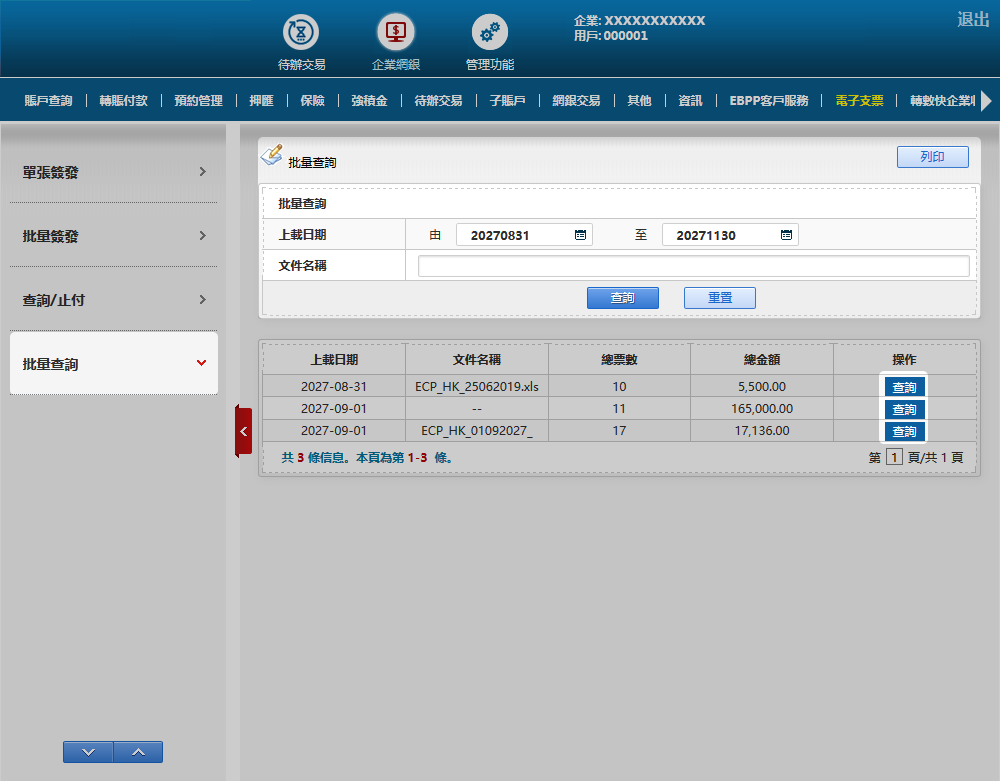Click the 文件名稱 text input field
1000x781 pixels.
click(693, 266)
